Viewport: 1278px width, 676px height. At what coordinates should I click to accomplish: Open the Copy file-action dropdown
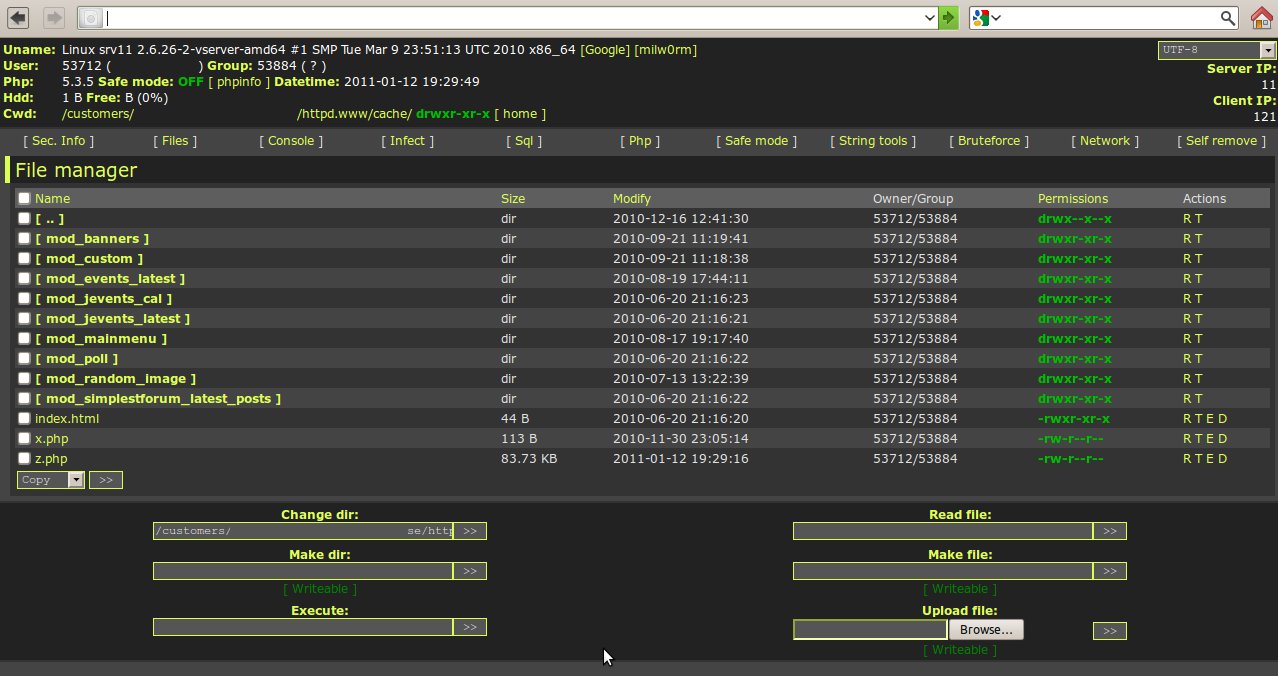click(x=50, y=480)
